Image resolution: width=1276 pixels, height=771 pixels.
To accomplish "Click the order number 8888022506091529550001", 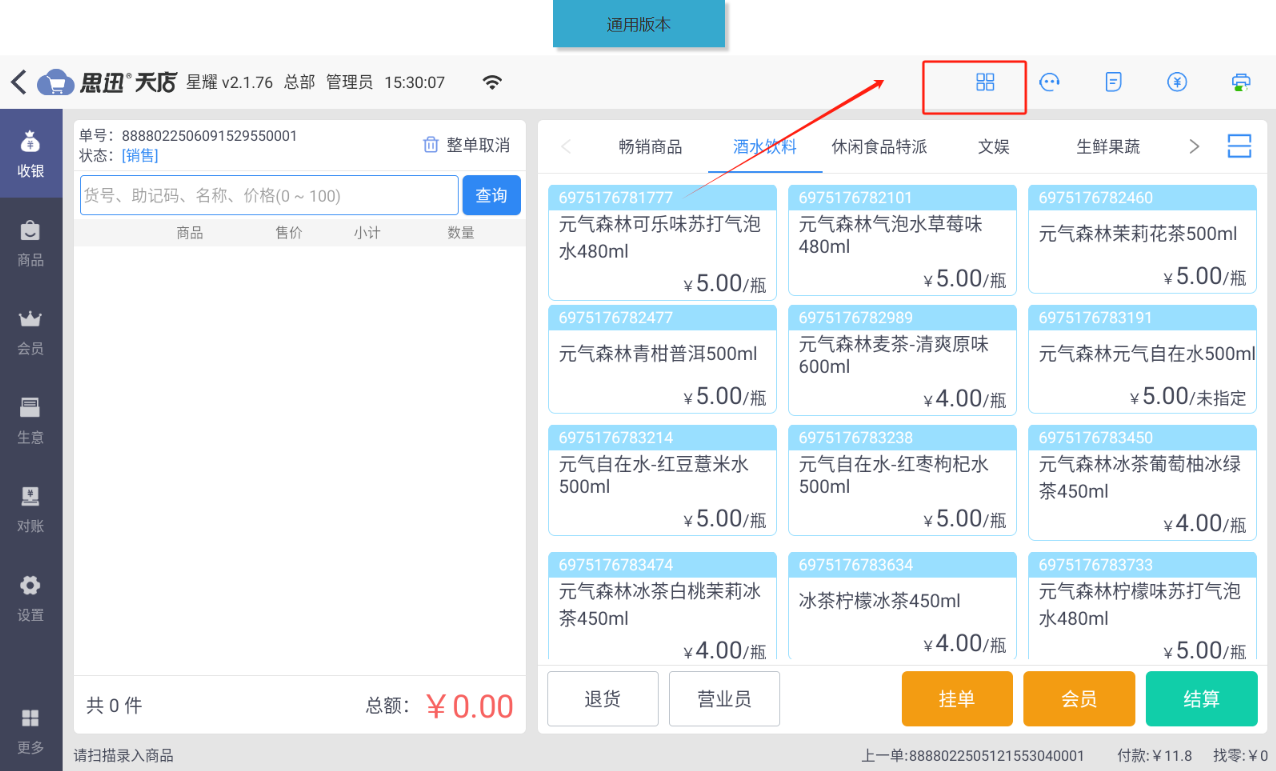I will 209,136.
